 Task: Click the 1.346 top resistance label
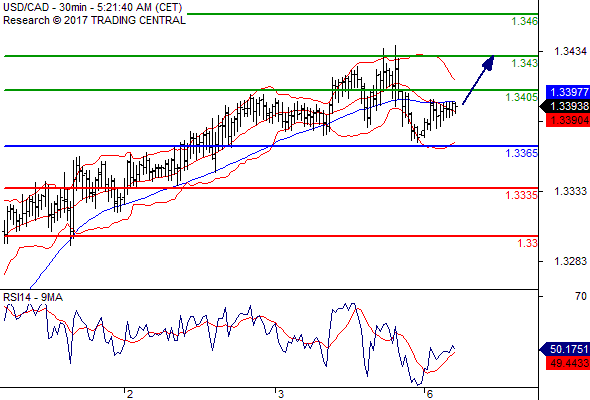[x=524, y=21]
